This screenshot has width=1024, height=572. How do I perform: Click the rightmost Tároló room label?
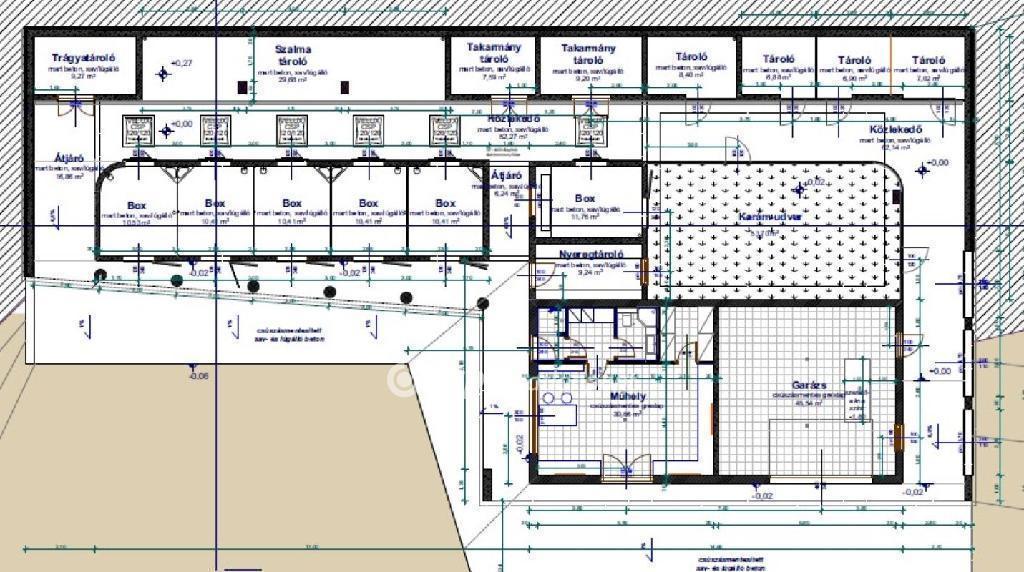928,60
